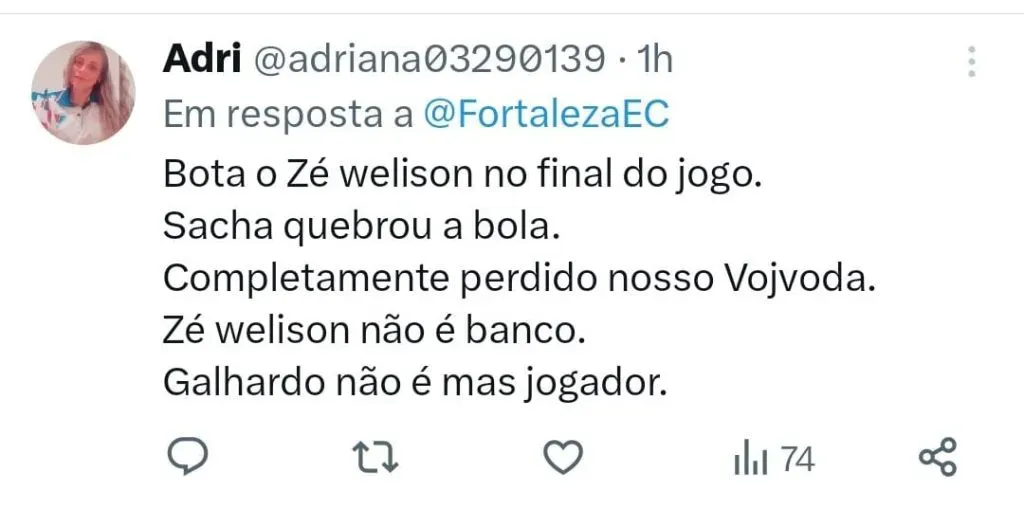This screenshot has height=509, width=1024.
Task: Click the 'Em resposta a' label
Action: [288, 116]
